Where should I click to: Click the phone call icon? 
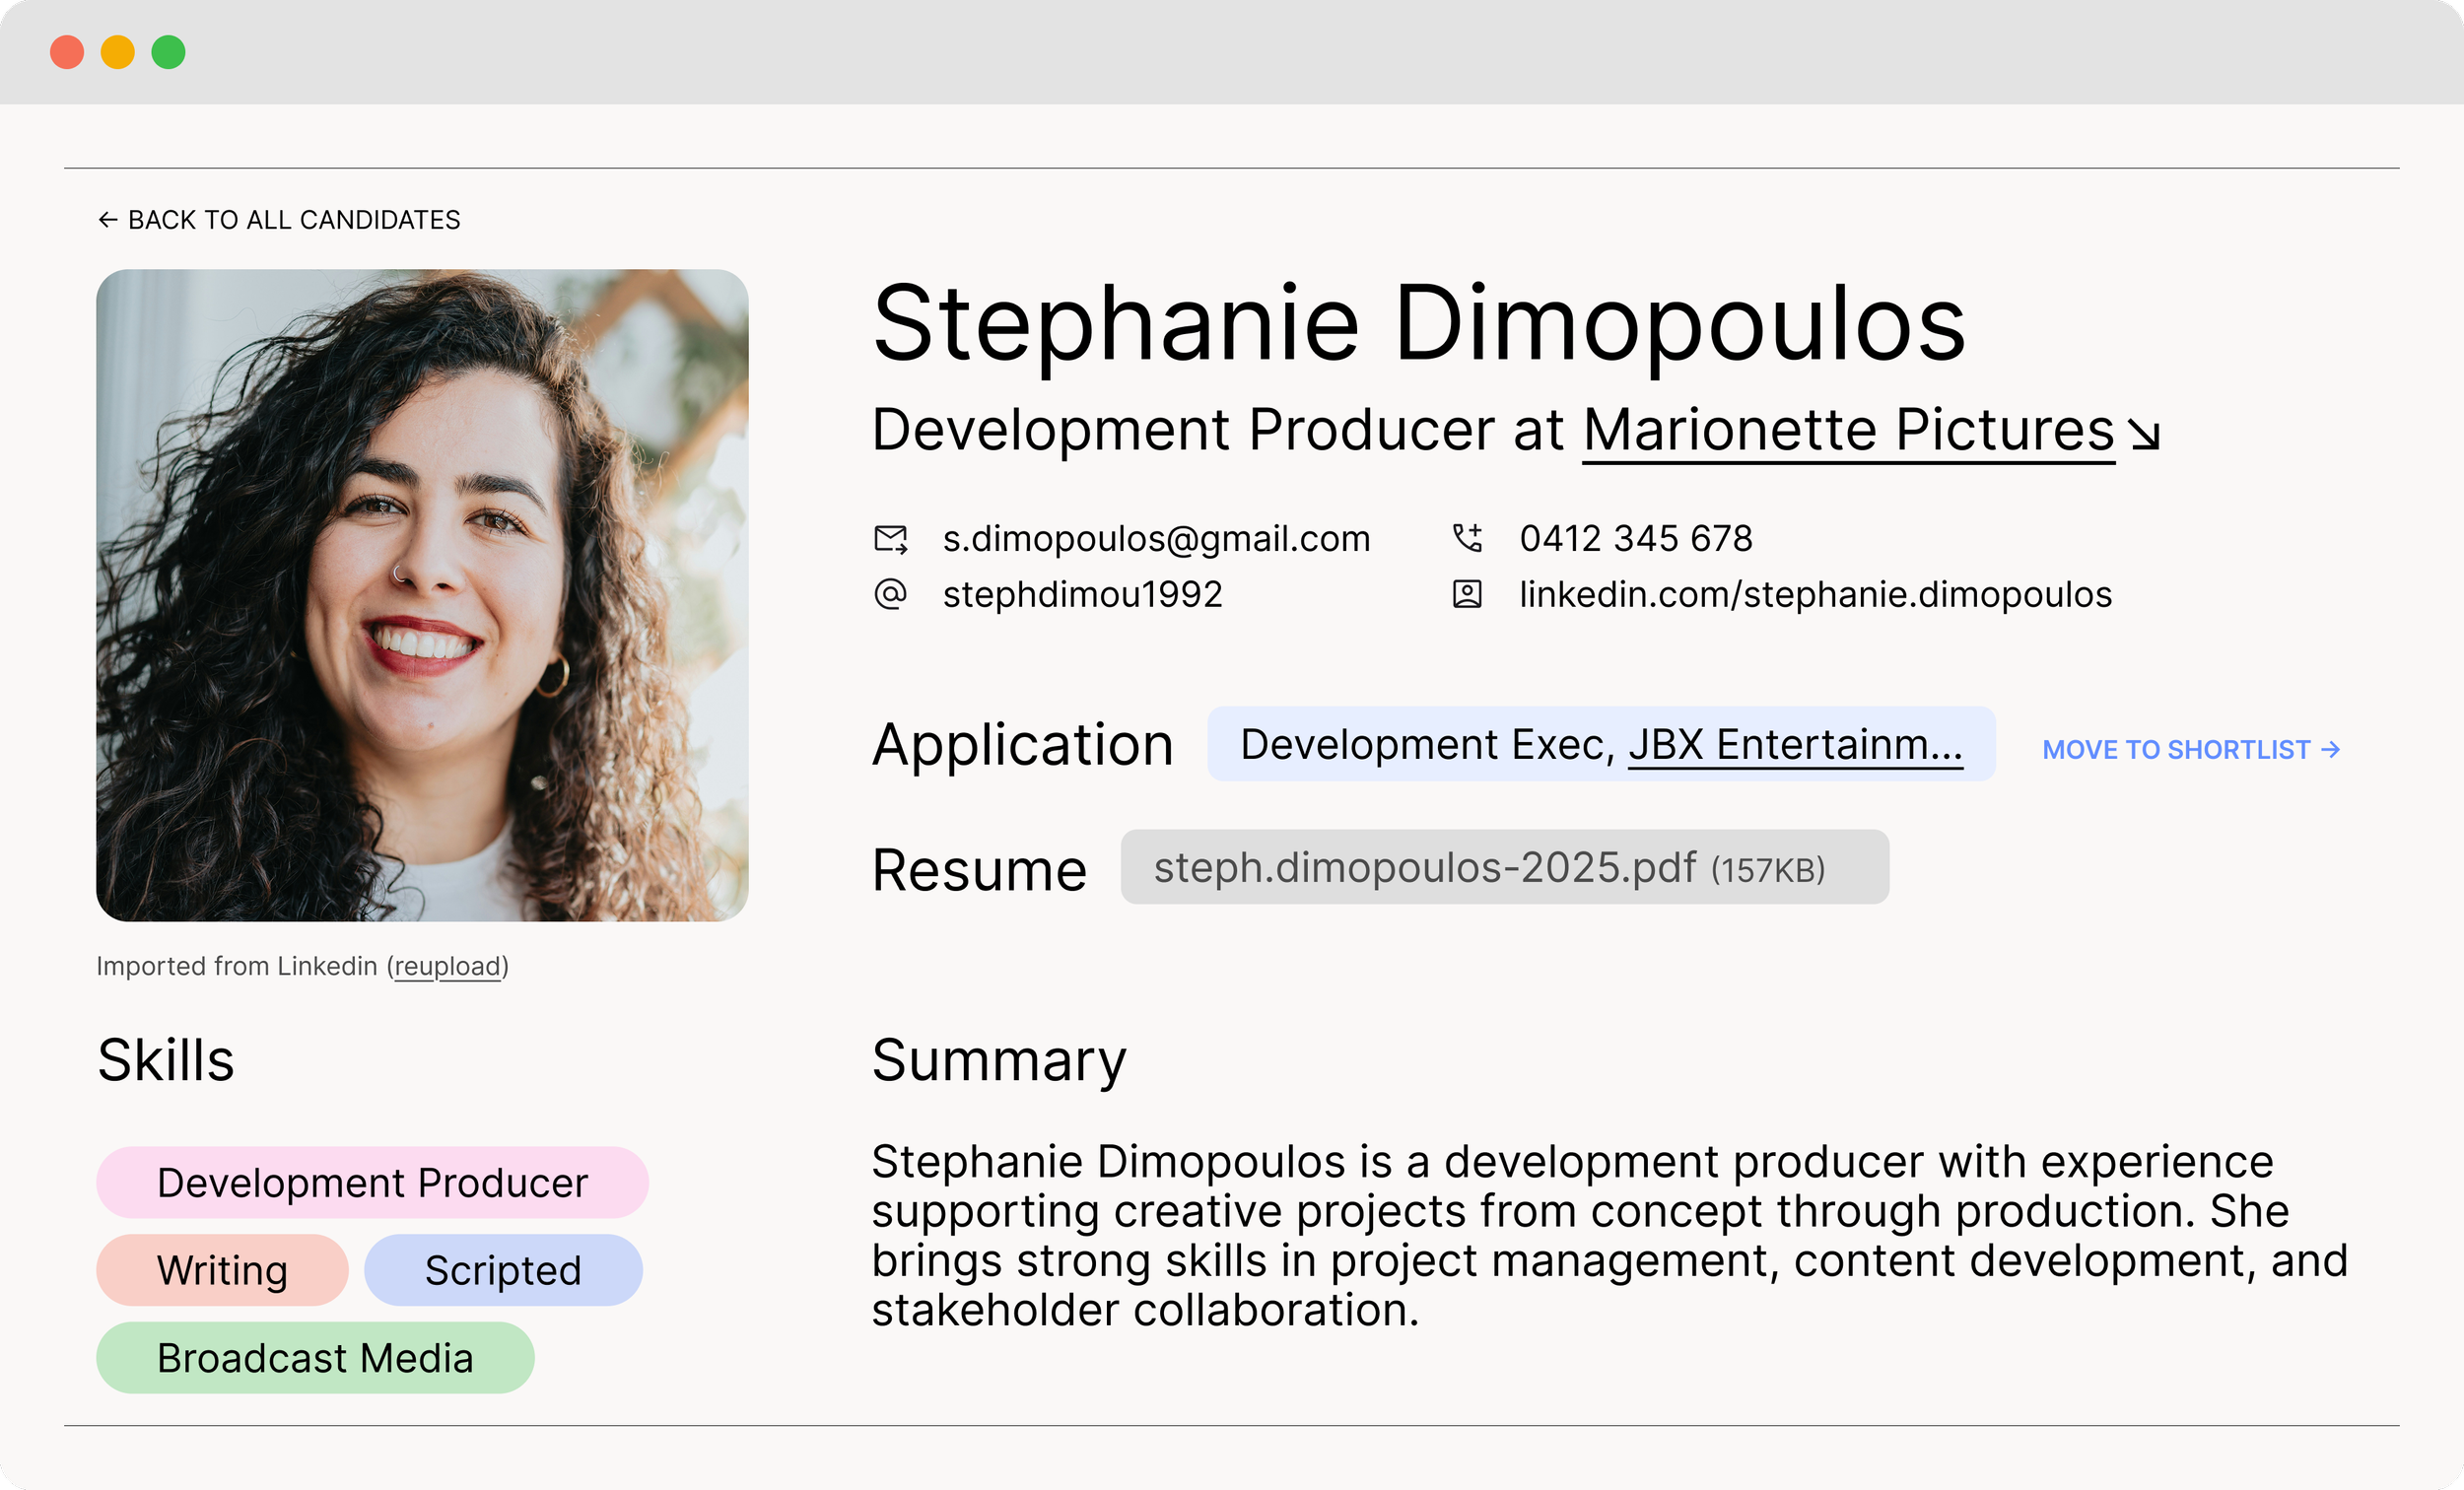pyautogui.click(x=1467, y=538)
